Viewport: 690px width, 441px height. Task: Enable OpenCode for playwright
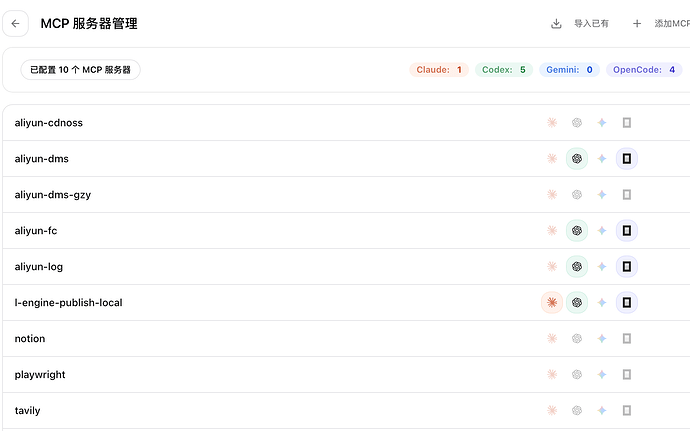[627, 375]
